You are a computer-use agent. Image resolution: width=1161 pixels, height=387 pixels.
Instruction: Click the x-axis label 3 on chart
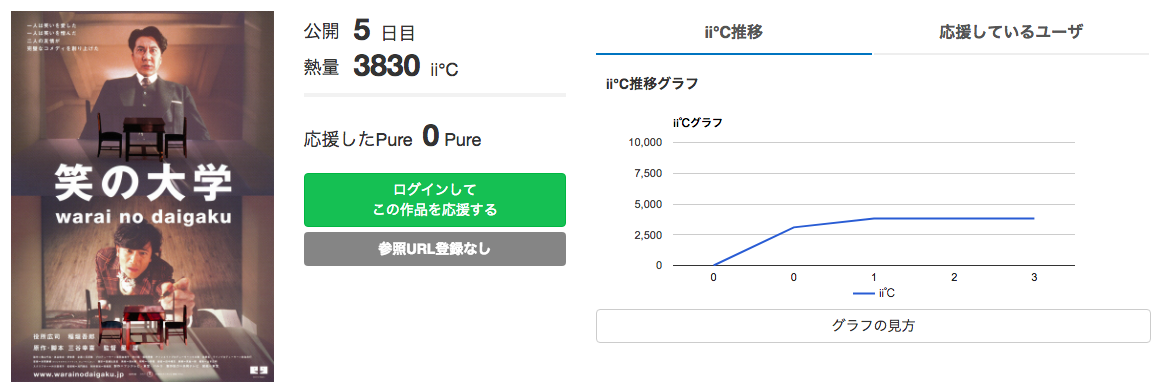(x=1034, y=277)
